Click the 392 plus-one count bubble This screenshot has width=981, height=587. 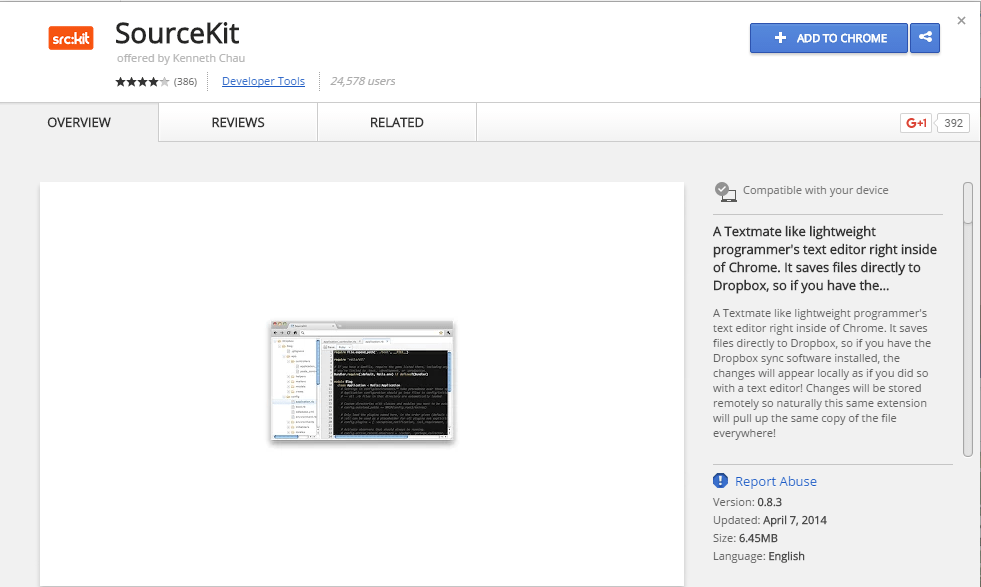(953, 123)
